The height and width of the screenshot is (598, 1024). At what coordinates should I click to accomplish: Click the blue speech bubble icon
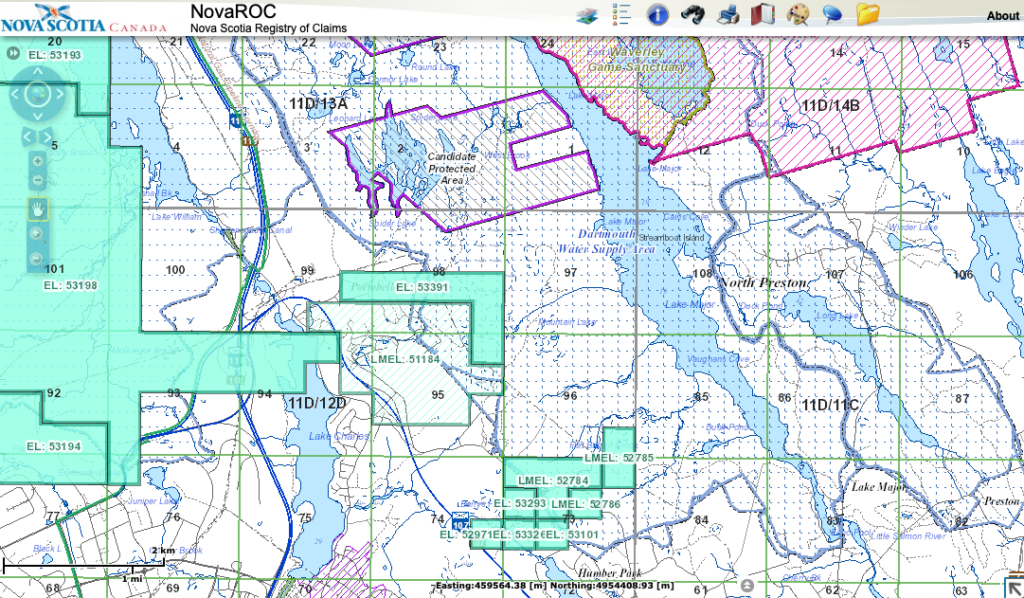point(832,14)
